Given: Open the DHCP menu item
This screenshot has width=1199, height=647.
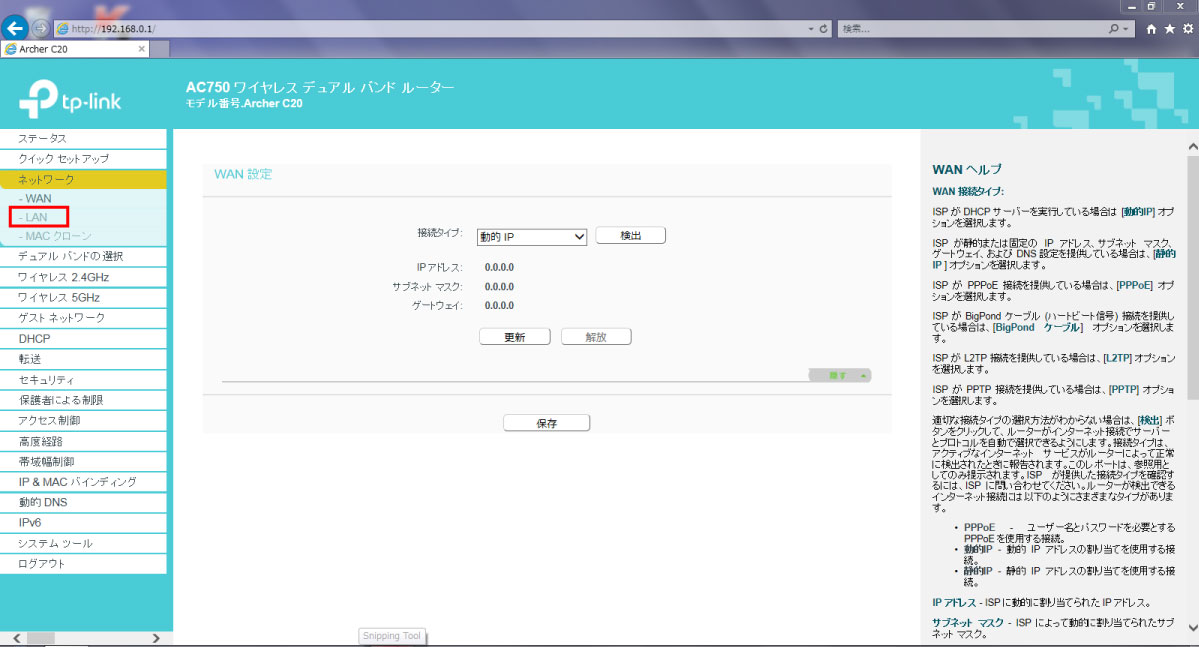Looking at the screenshot, I should pyautogui.click(x=34, y=339).
